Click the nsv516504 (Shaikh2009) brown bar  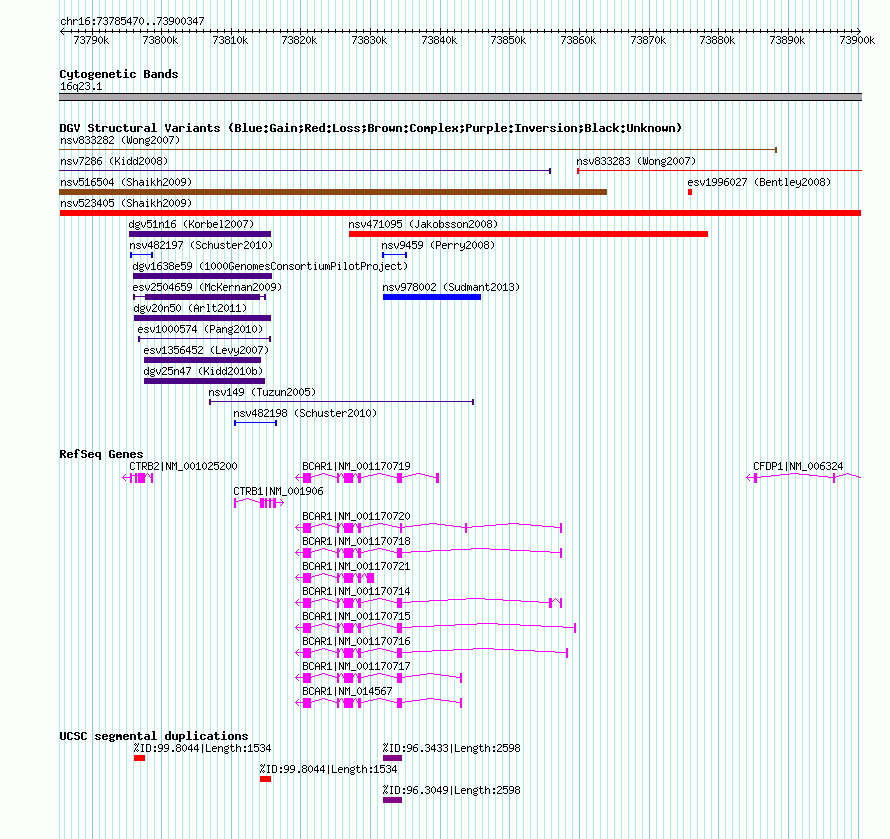click(333, 192)
